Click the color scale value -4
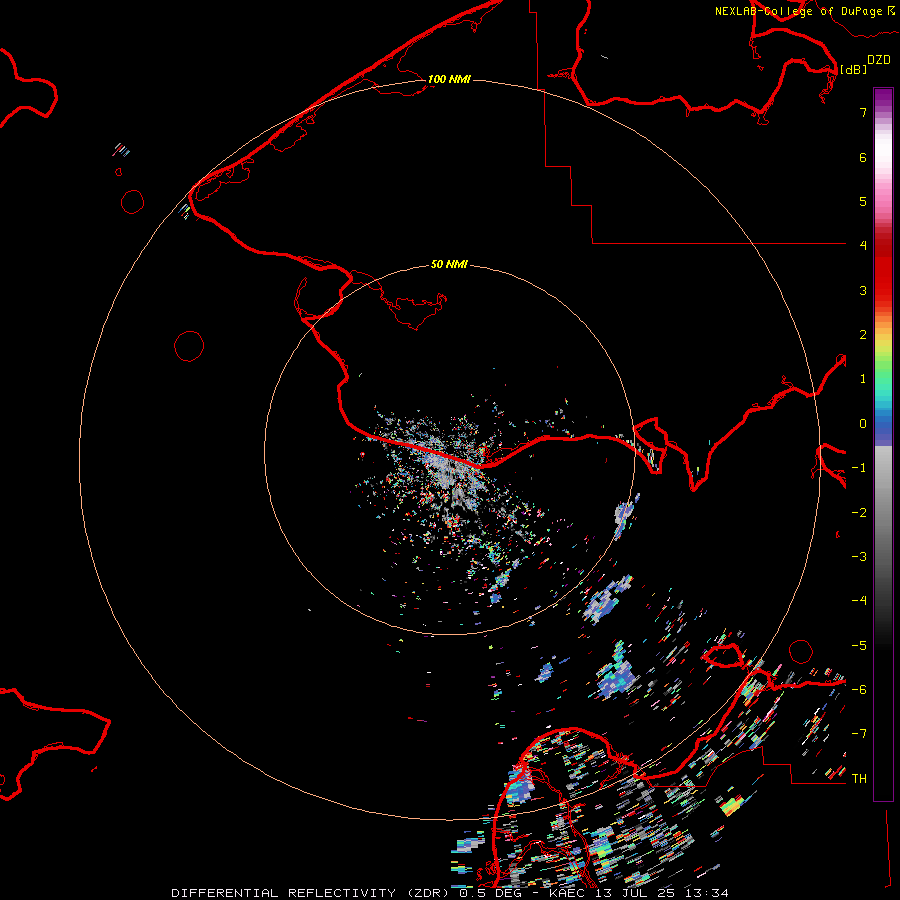Image resolution: width=900 pixels, height=900 pixels. (x=859, y=601)
